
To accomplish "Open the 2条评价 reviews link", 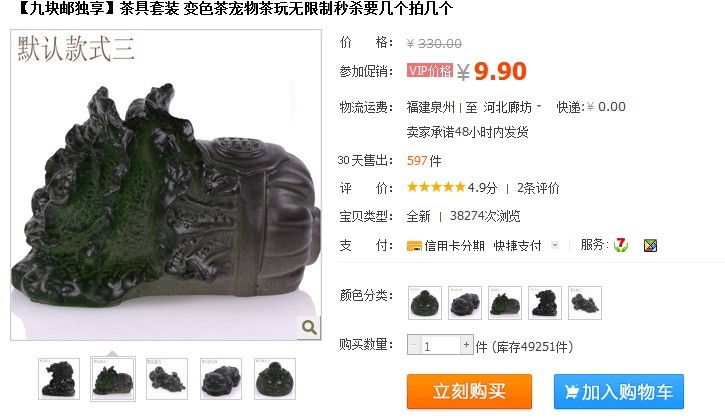I will pos(538,188).
